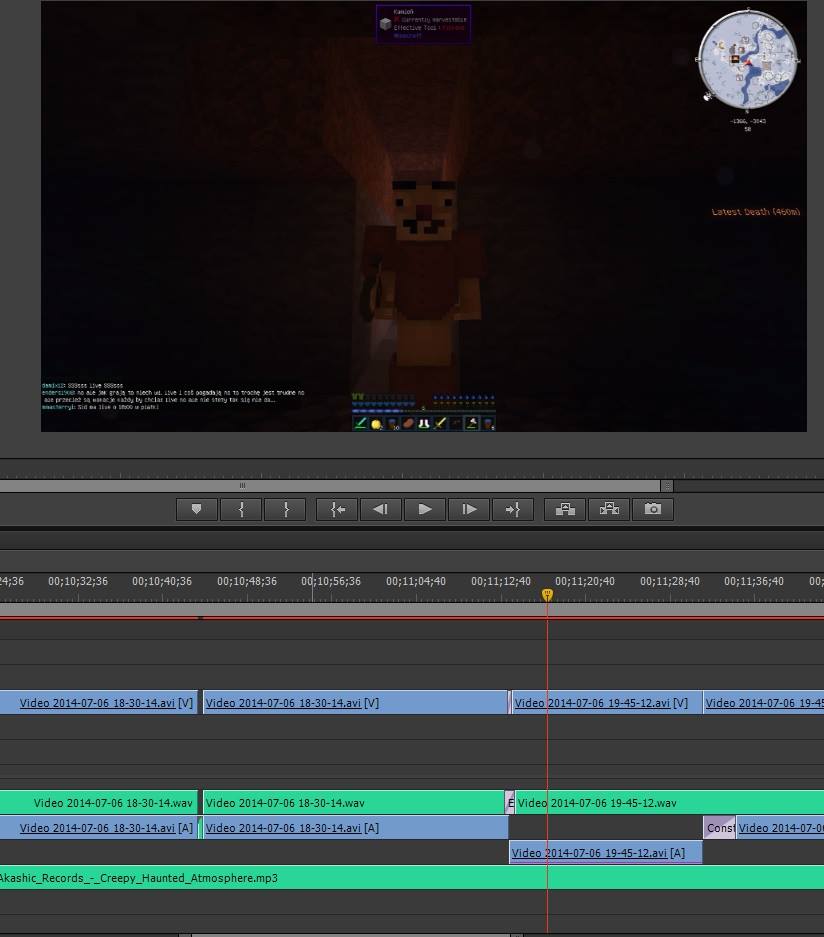This screenshot has width=824, height=937.
Task: Select the 19-45-12.avi [V] clip under the playhead
Action: 607,703
